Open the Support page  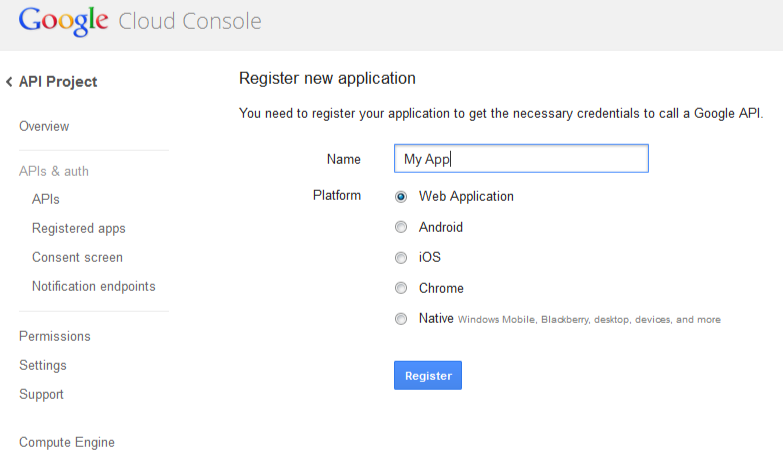(x=41, y=395)
